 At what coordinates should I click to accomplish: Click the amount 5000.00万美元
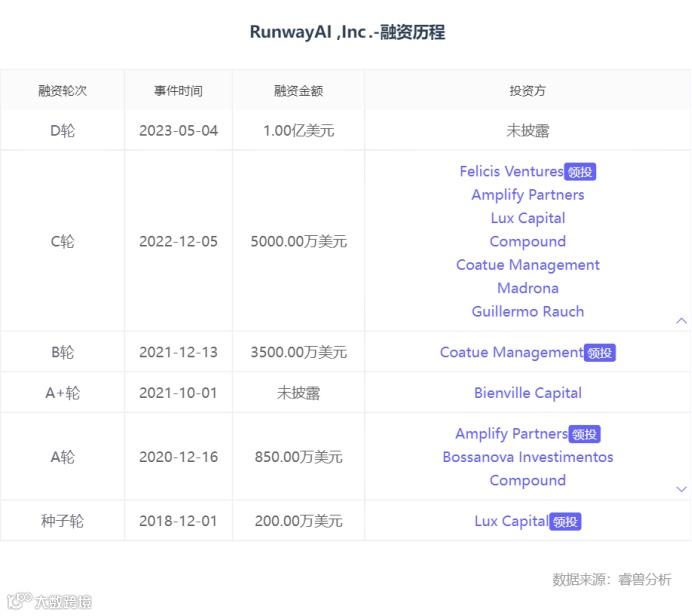[x=298, y=241]
